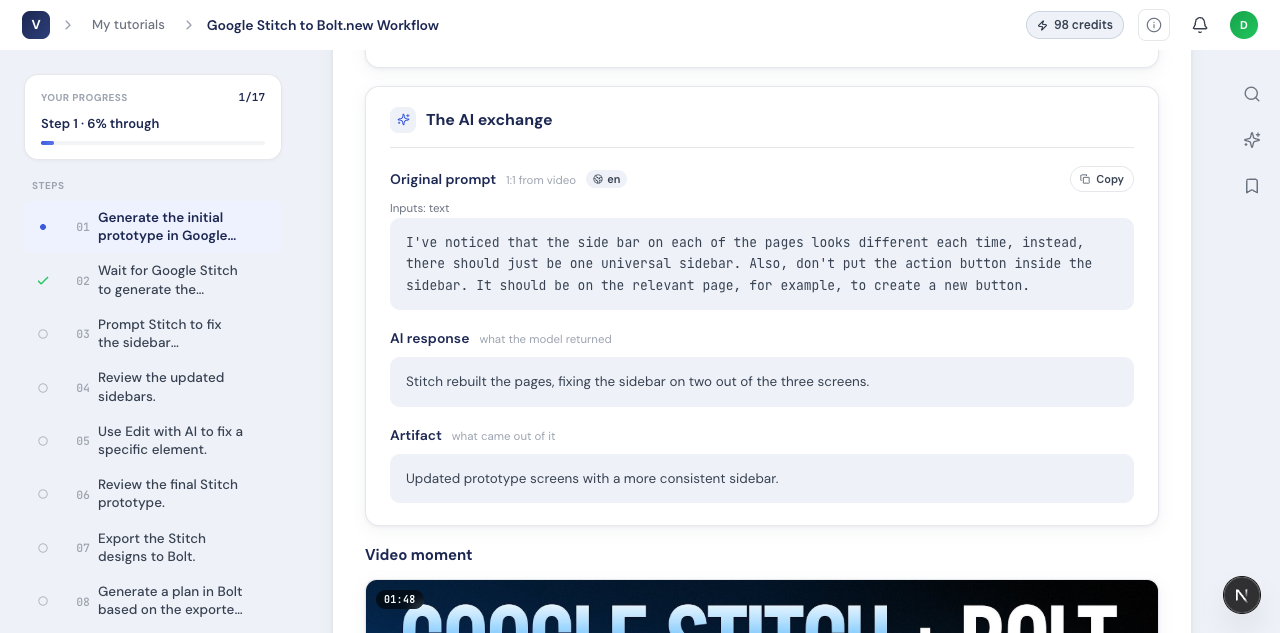
Task: Click the video moment thumbnail
Action: (x=762, y=606)
